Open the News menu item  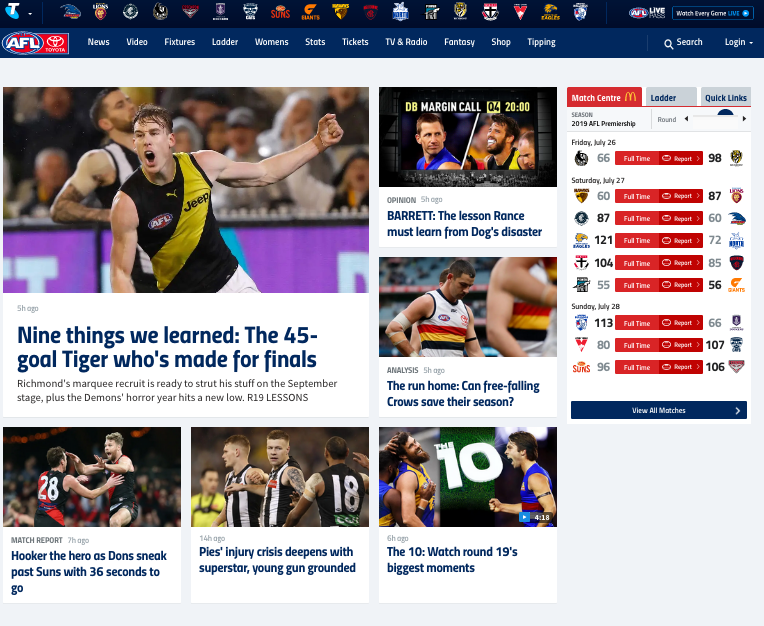[98, 42]
